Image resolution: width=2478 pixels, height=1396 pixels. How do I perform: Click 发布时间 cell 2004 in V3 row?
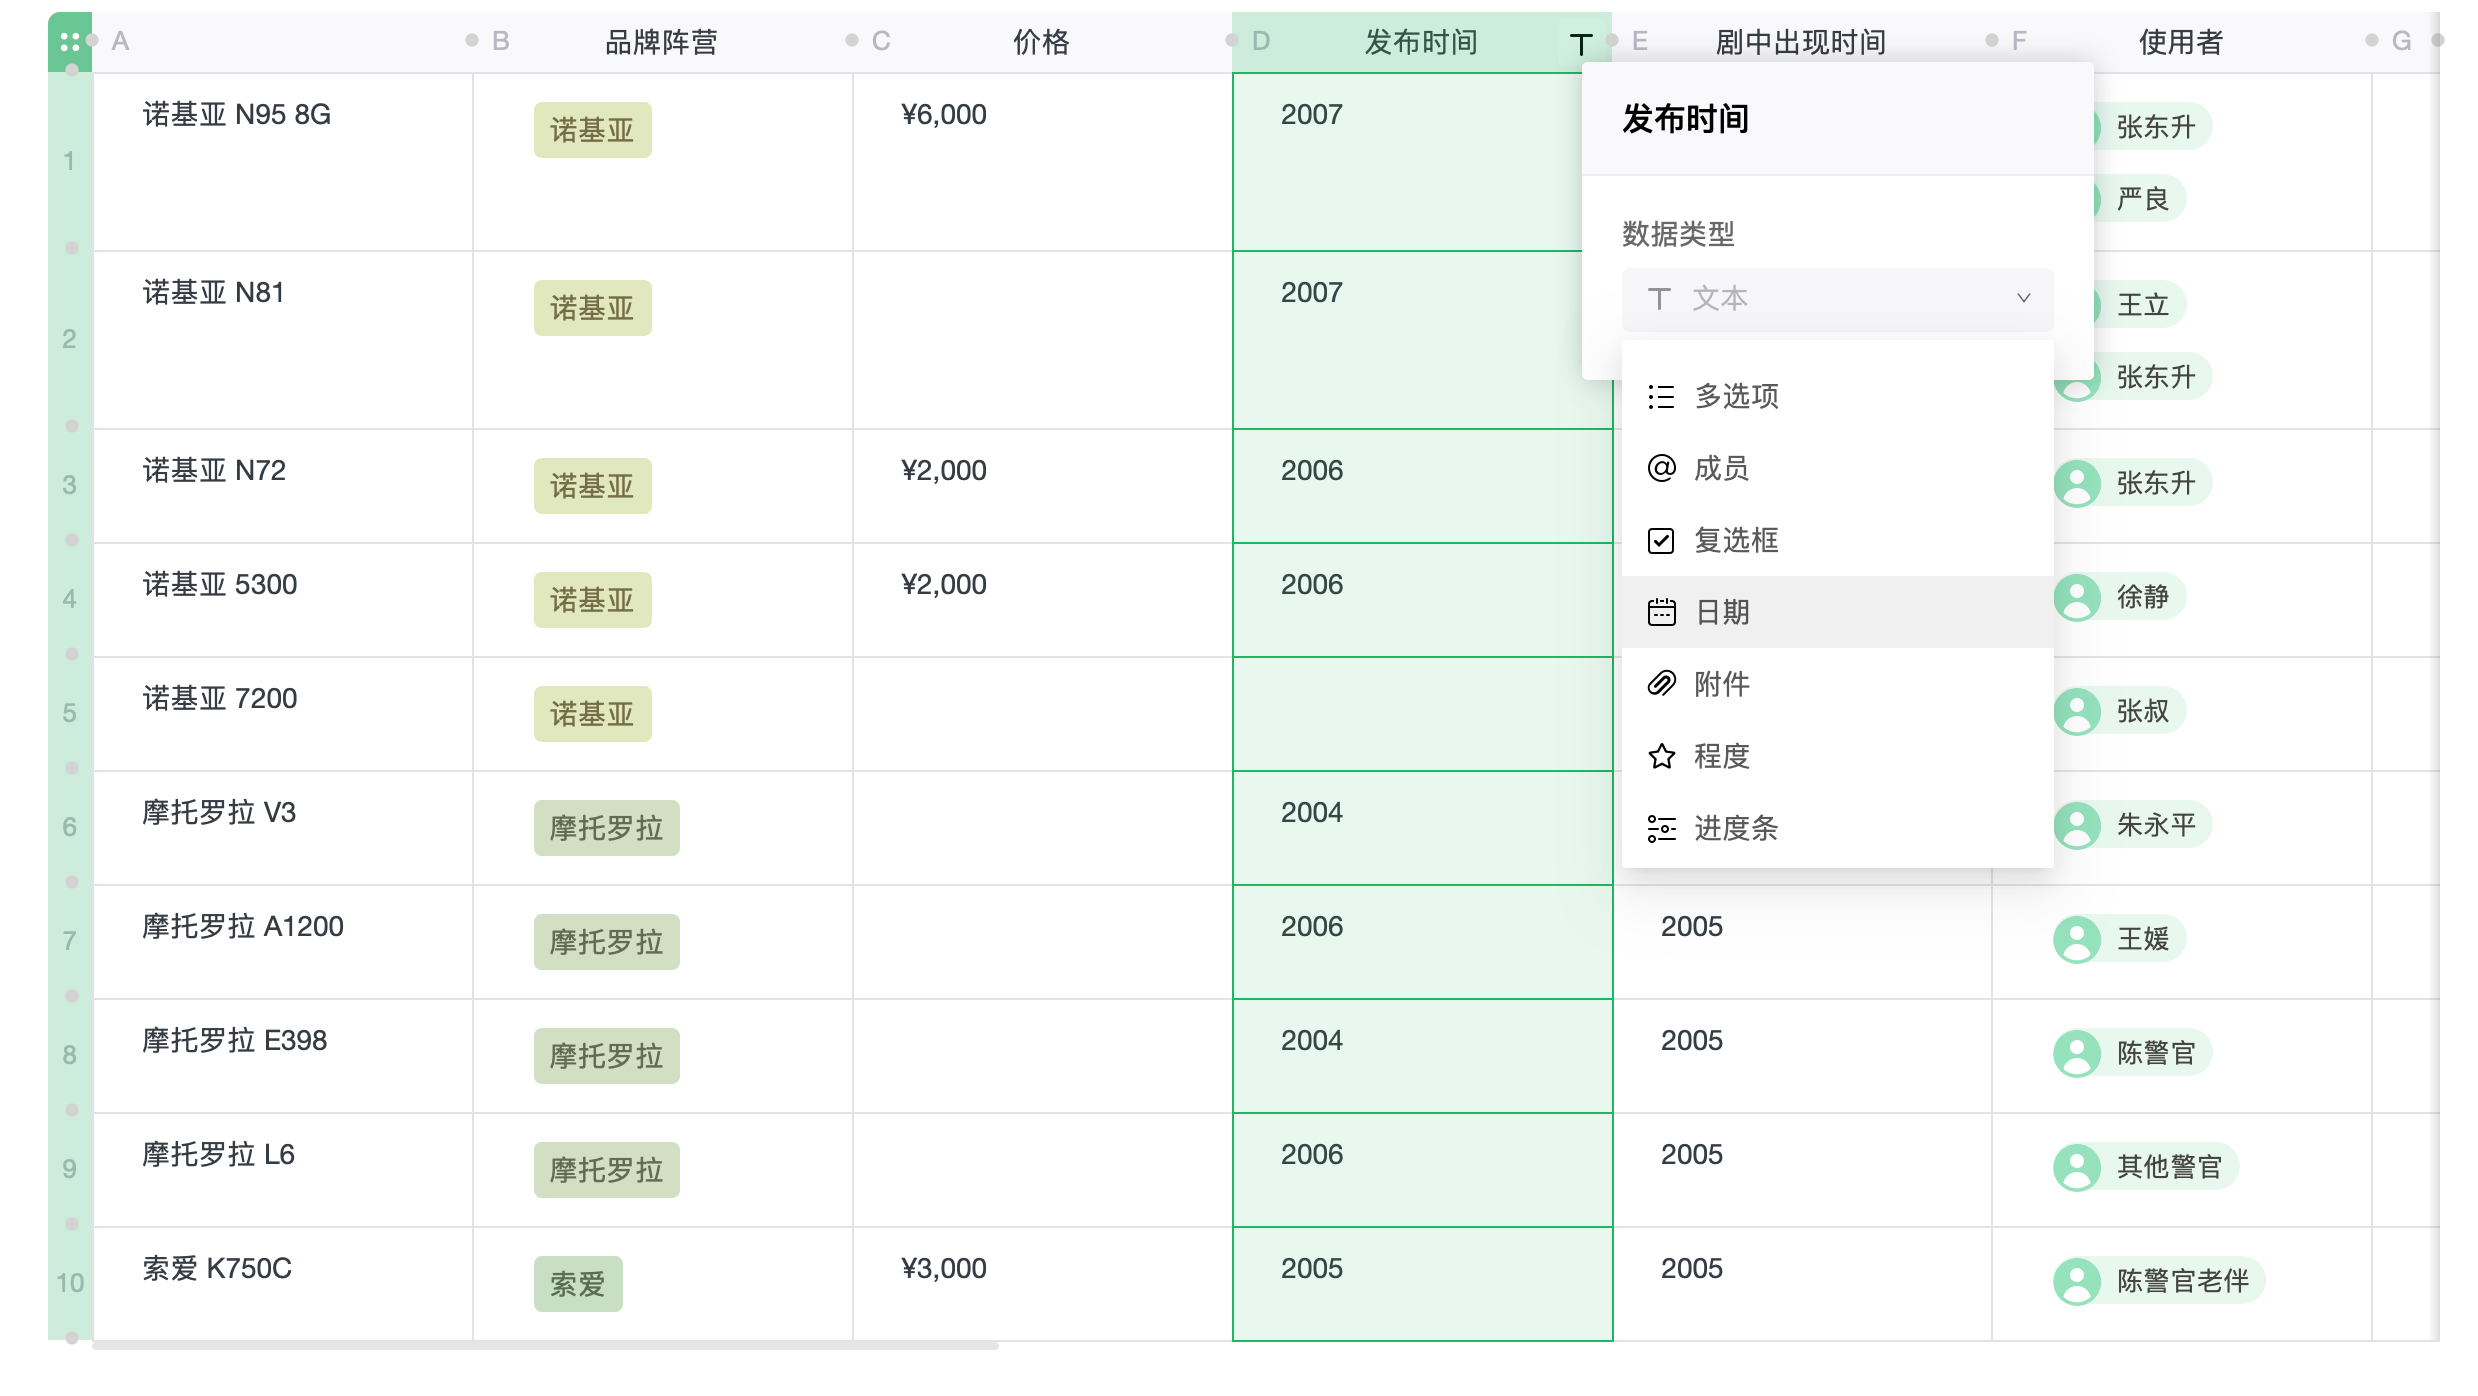coord(1423,829)
